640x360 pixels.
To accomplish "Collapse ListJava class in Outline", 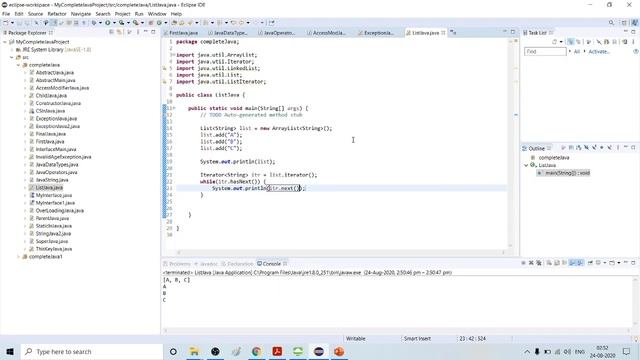I will click(526, 165).
